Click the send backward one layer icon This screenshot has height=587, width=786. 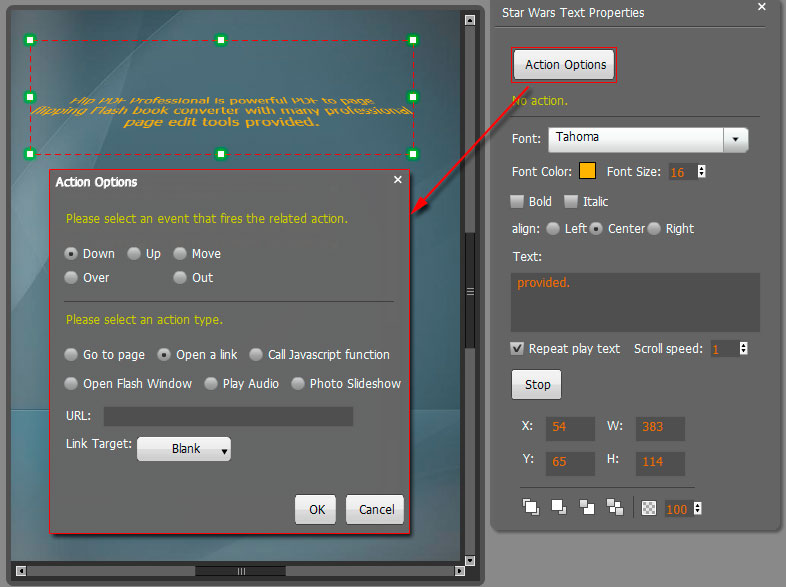(586, 507)
